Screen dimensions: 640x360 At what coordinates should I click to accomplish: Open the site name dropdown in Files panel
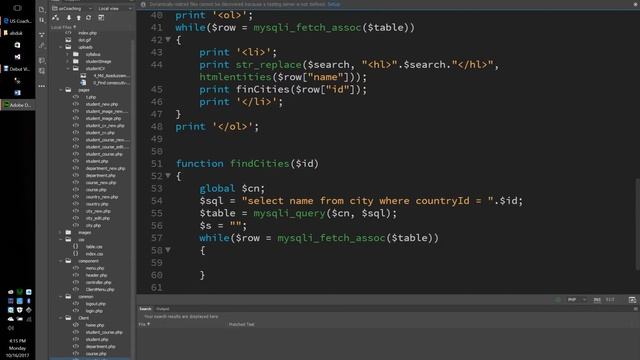pyautogui.click(x=73, y=9)
